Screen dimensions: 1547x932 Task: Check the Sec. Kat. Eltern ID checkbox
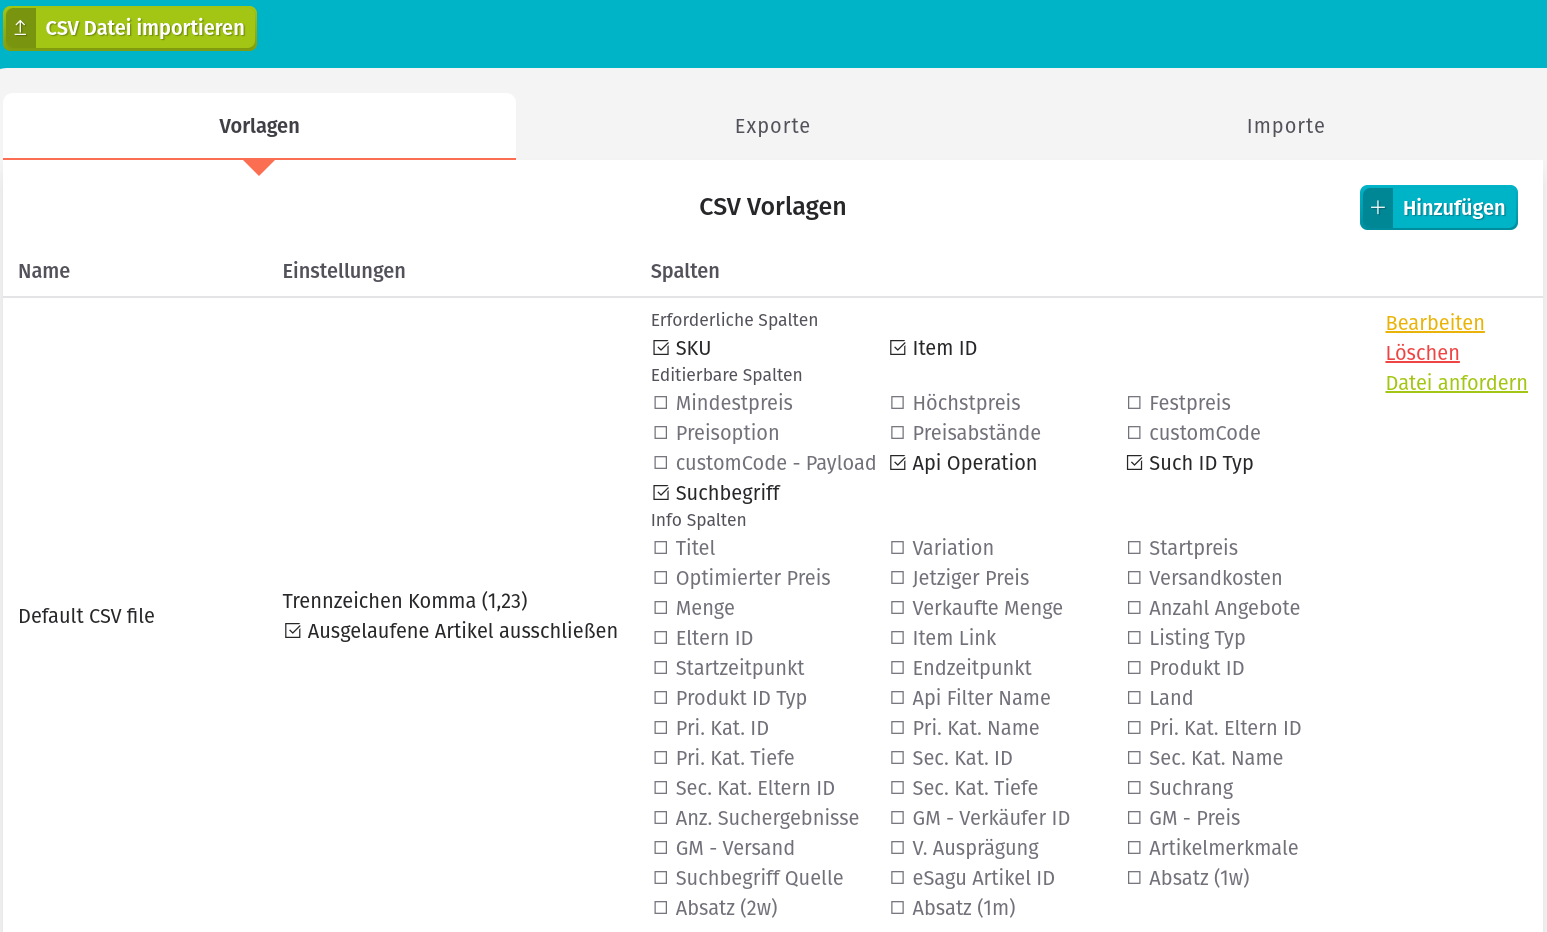tap(661, 788)
